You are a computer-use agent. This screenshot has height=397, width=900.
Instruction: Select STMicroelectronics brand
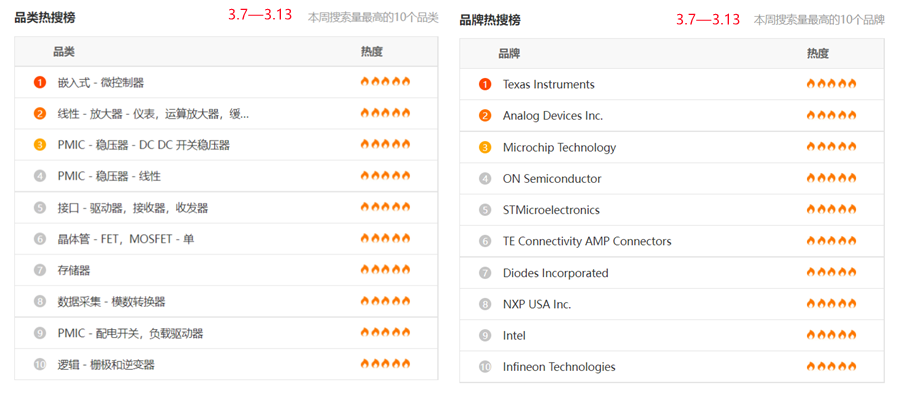coord(551,210)
